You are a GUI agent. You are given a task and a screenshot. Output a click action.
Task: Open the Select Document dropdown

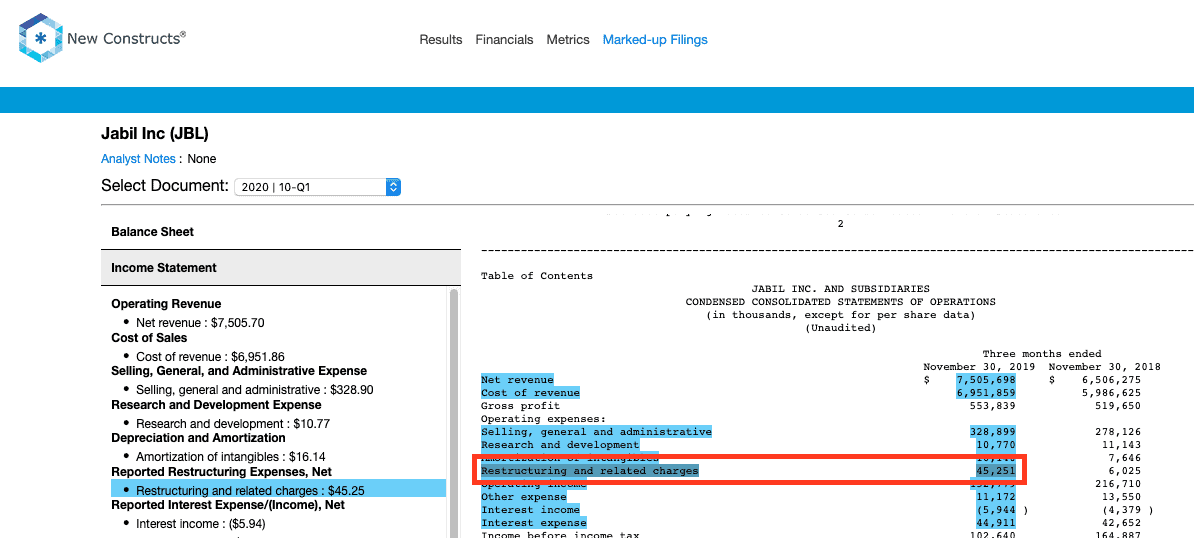pos(317,186)
